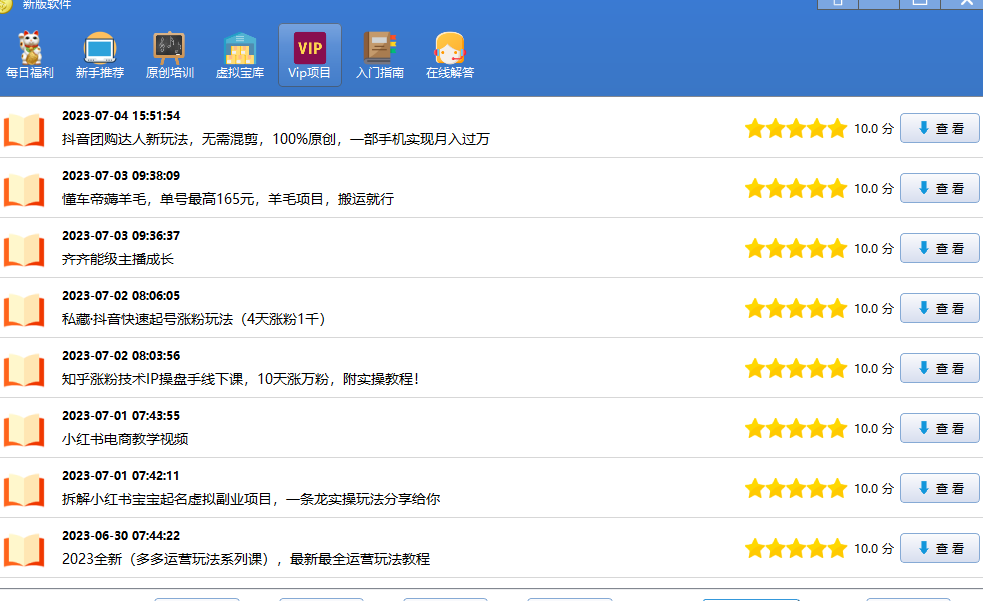Click timestamp 2023-07-02 08:03:56

click(x=121, y=356)
